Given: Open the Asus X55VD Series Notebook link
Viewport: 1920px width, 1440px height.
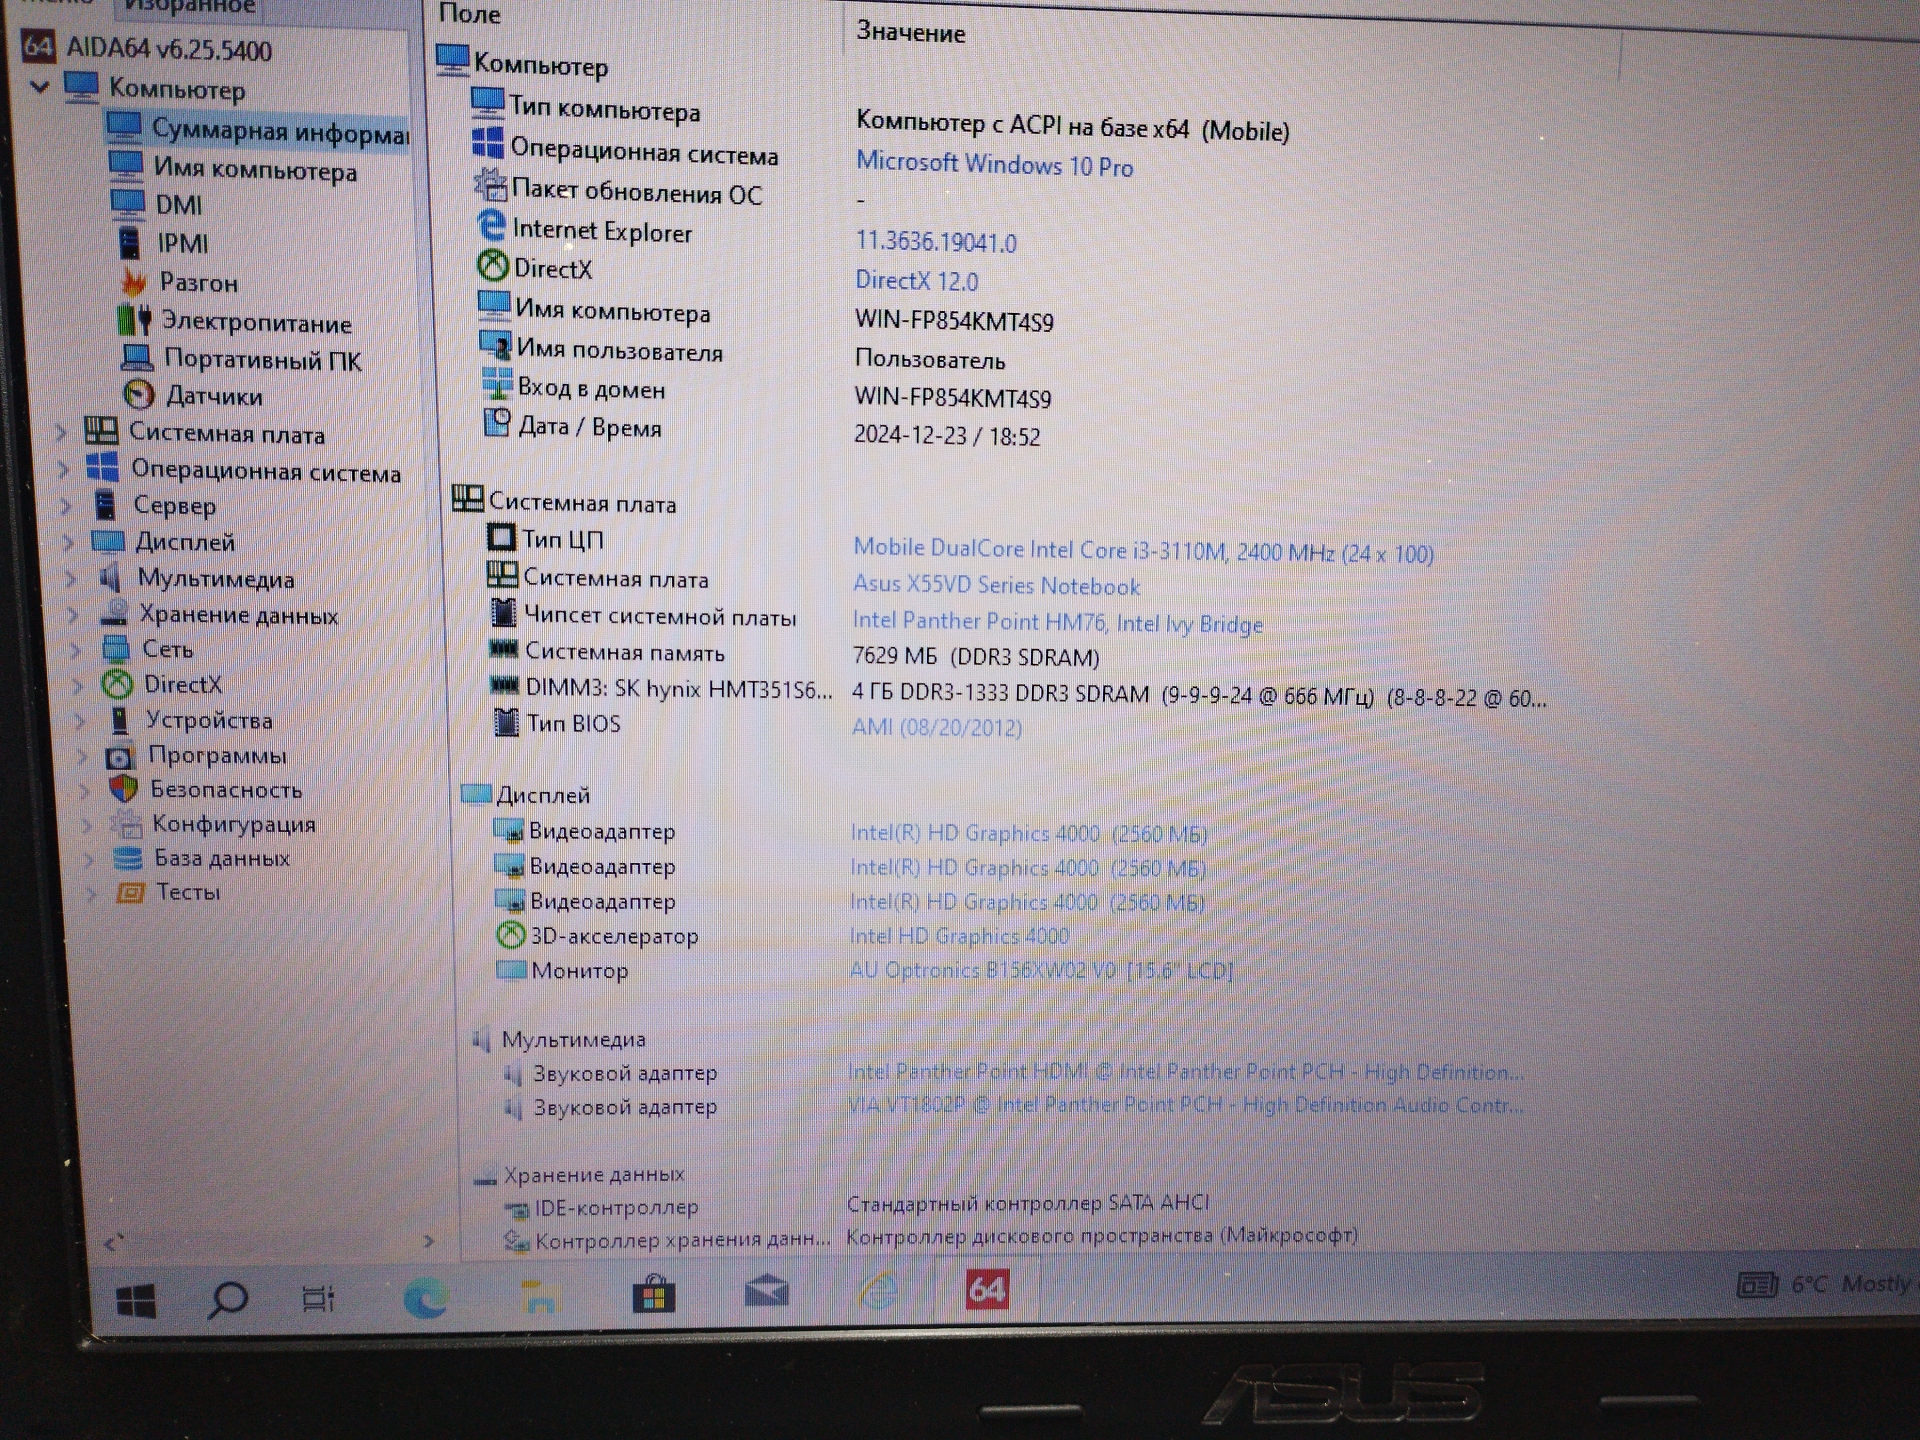Looking at the screenshot, I should point(996,585).
